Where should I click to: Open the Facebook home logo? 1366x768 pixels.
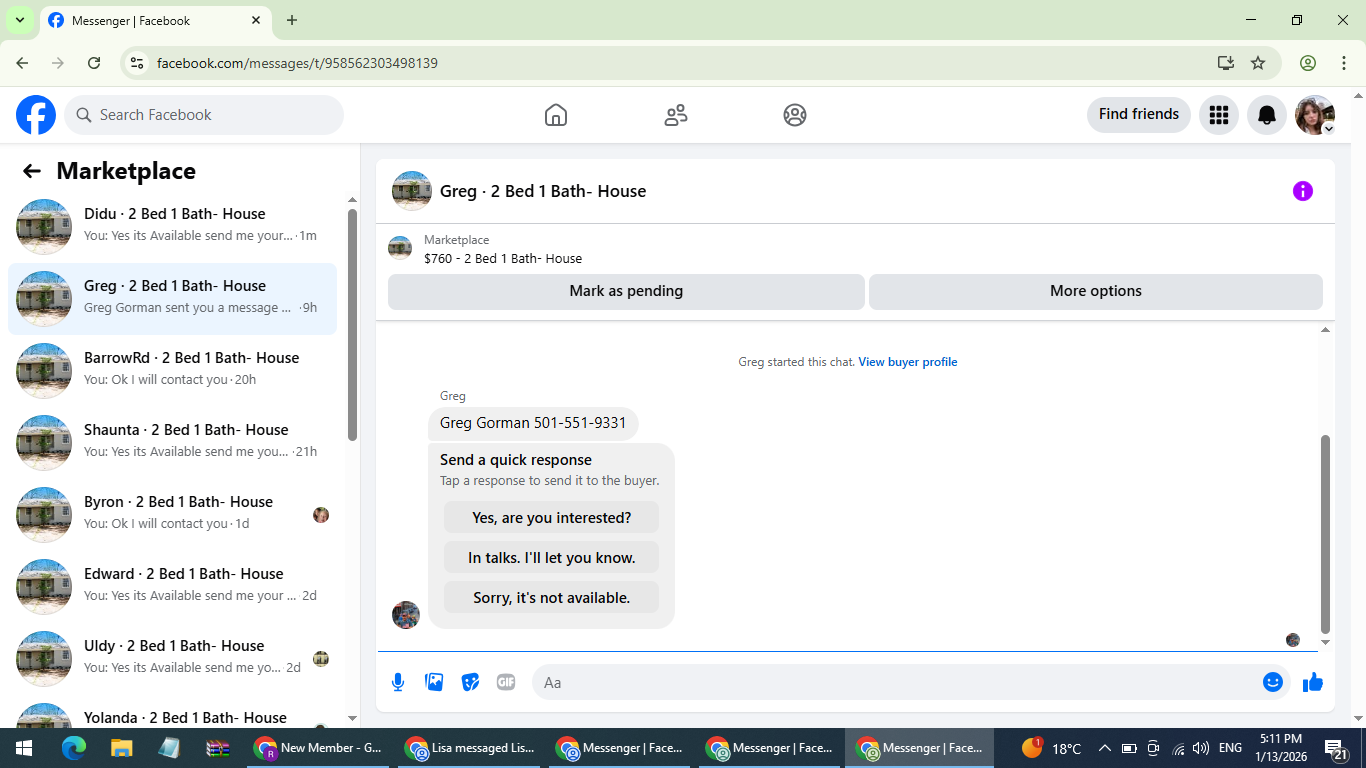(x=36, y=115)
